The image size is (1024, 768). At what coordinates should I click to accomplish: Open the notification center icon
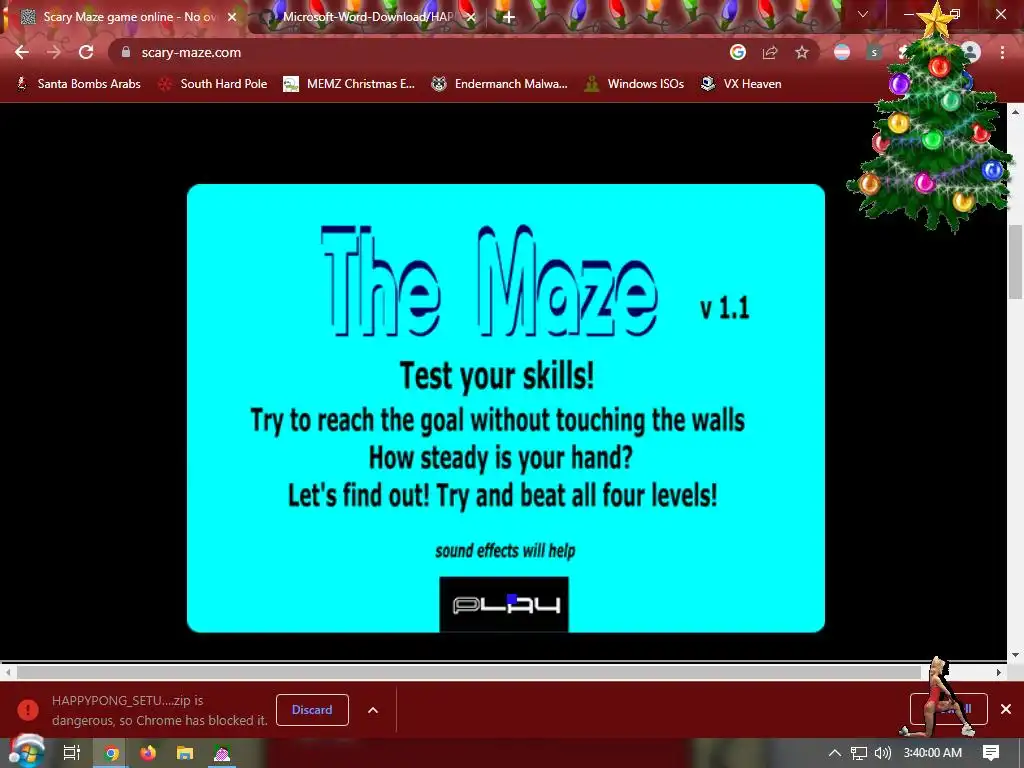pos(991,753)
